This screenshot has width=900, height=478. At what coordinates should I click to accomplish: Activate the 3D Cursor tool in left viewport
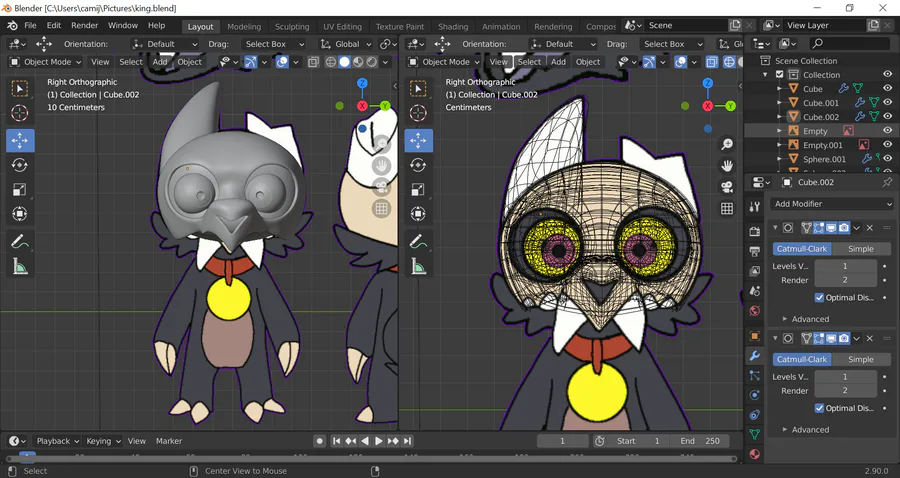click(x=20, y=113)
